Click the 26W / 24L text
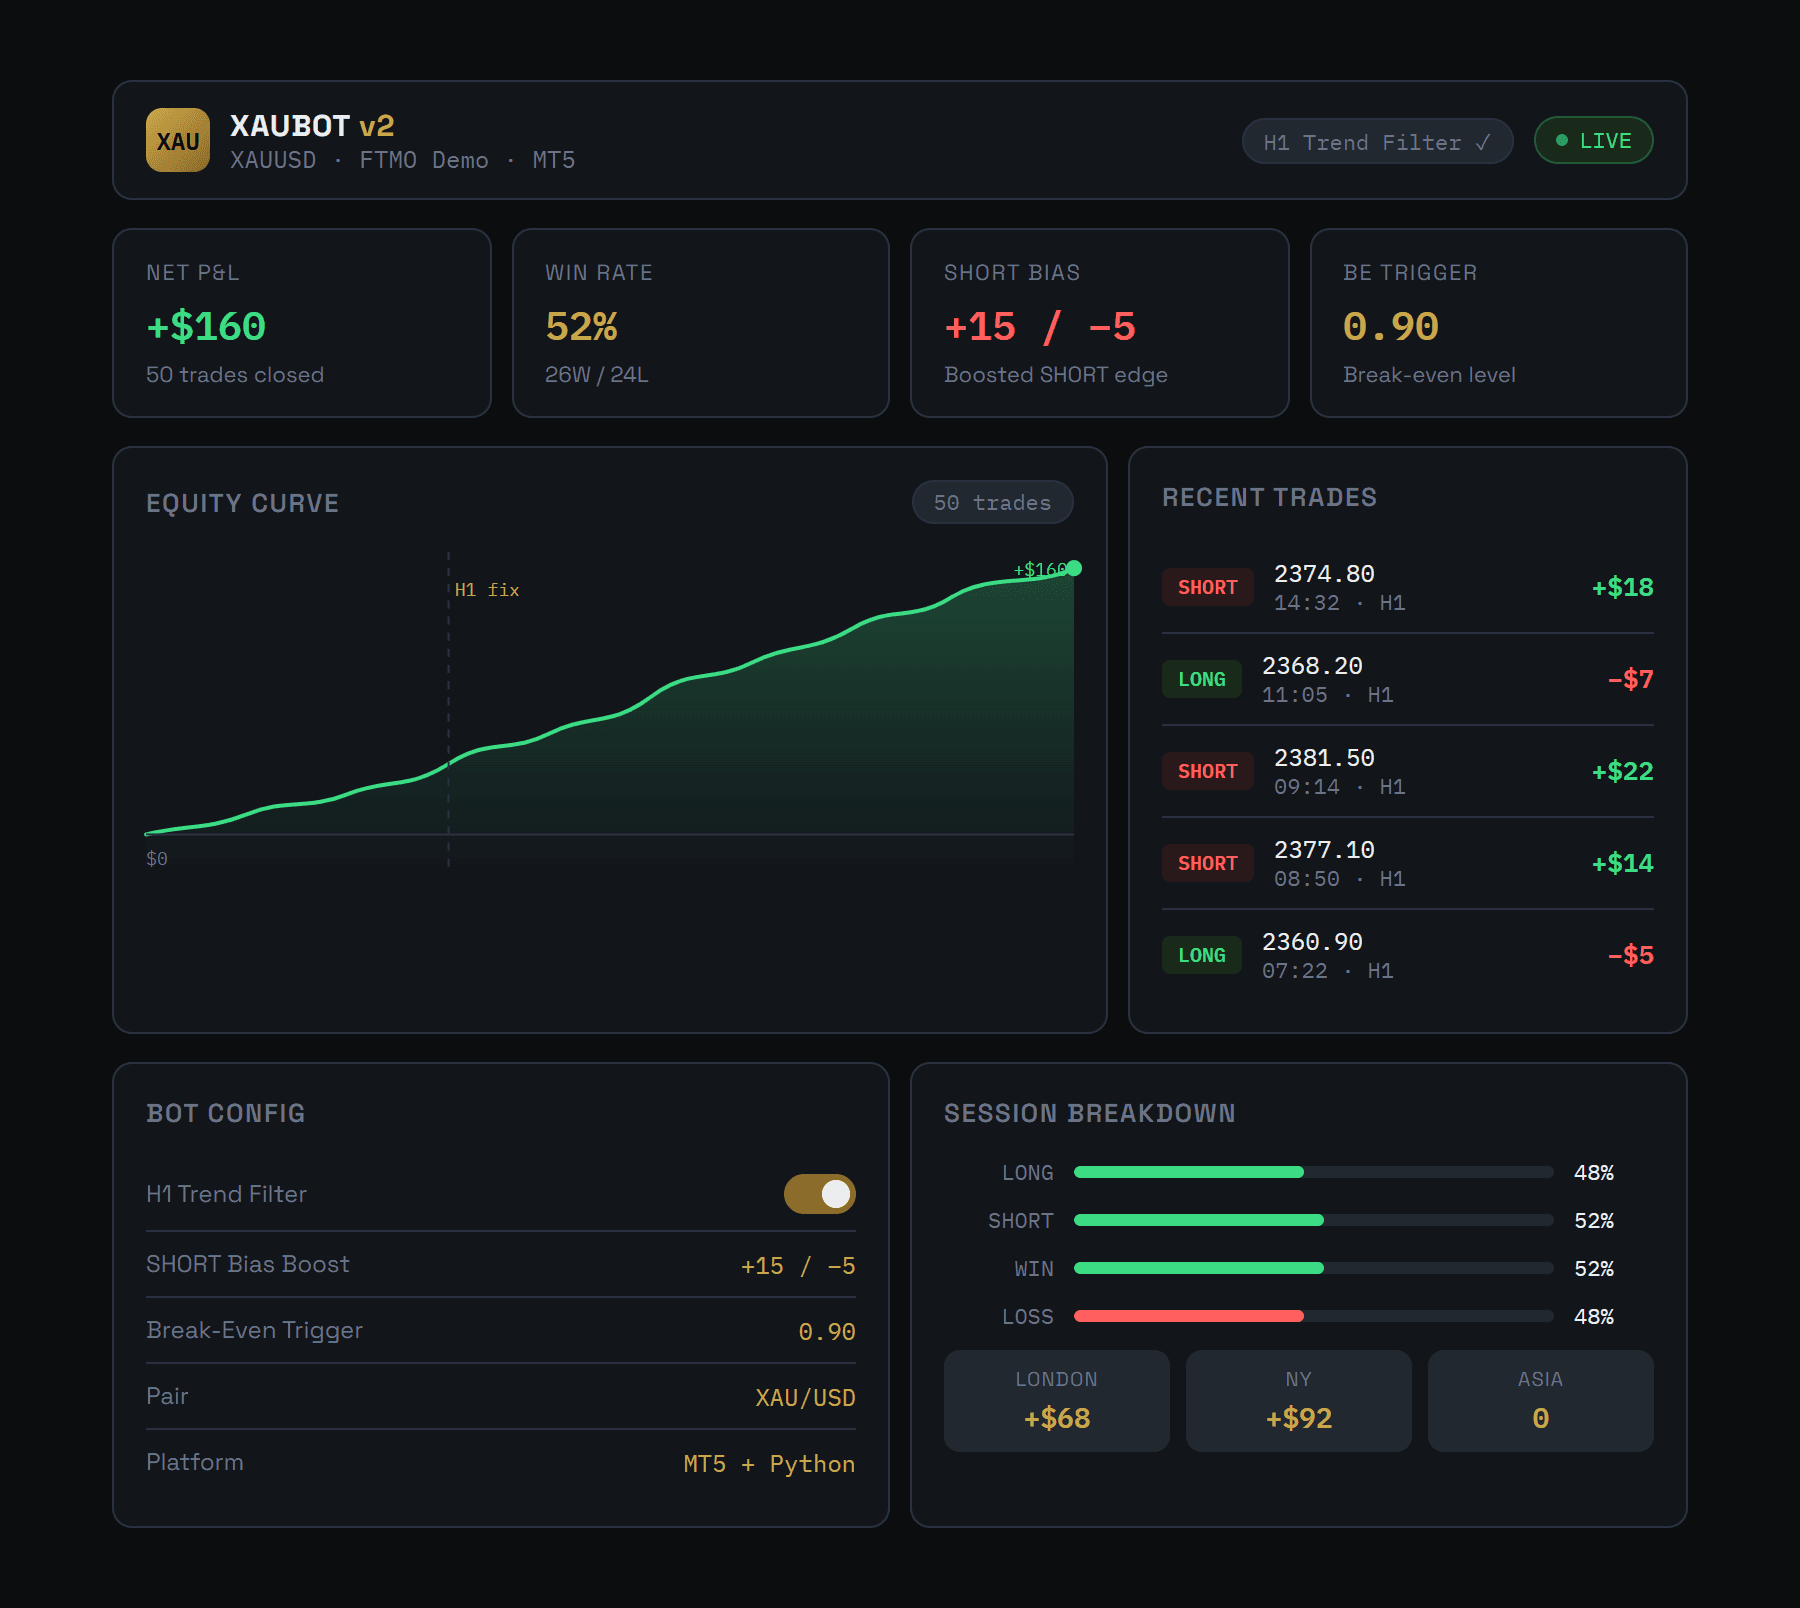 click(x=597, y=375)
